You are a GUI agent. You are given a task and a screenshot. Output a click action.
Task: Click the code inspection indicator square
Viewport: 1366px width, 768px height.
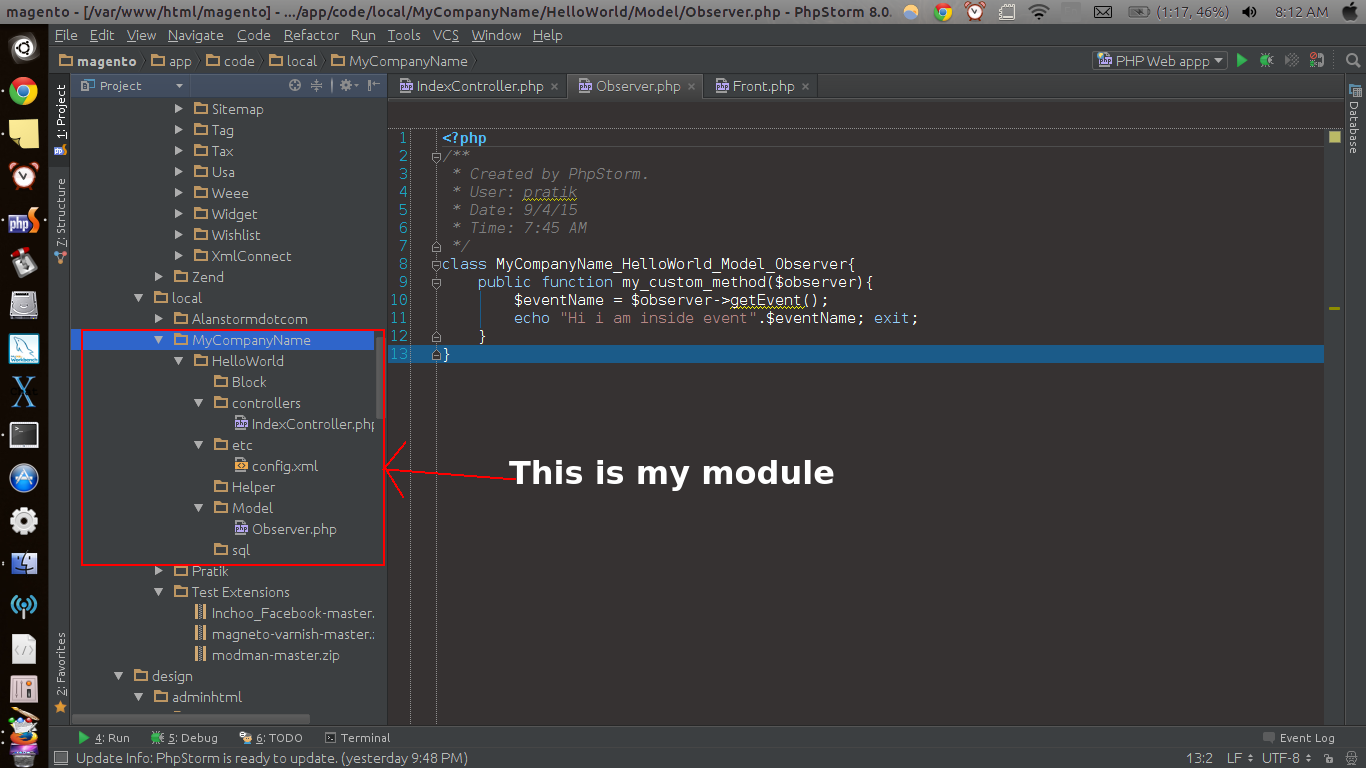[1334, 138]
